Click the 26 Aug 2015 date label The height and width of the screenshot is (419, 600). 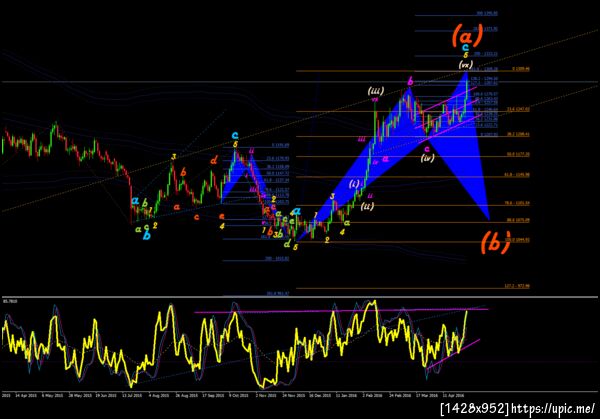pos(186,395)
